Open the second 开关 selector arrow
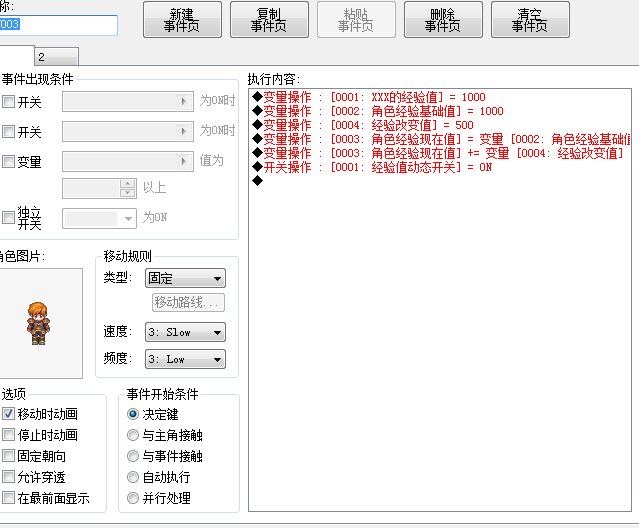Viewport: 639px width, 528px height. point(184,131)
